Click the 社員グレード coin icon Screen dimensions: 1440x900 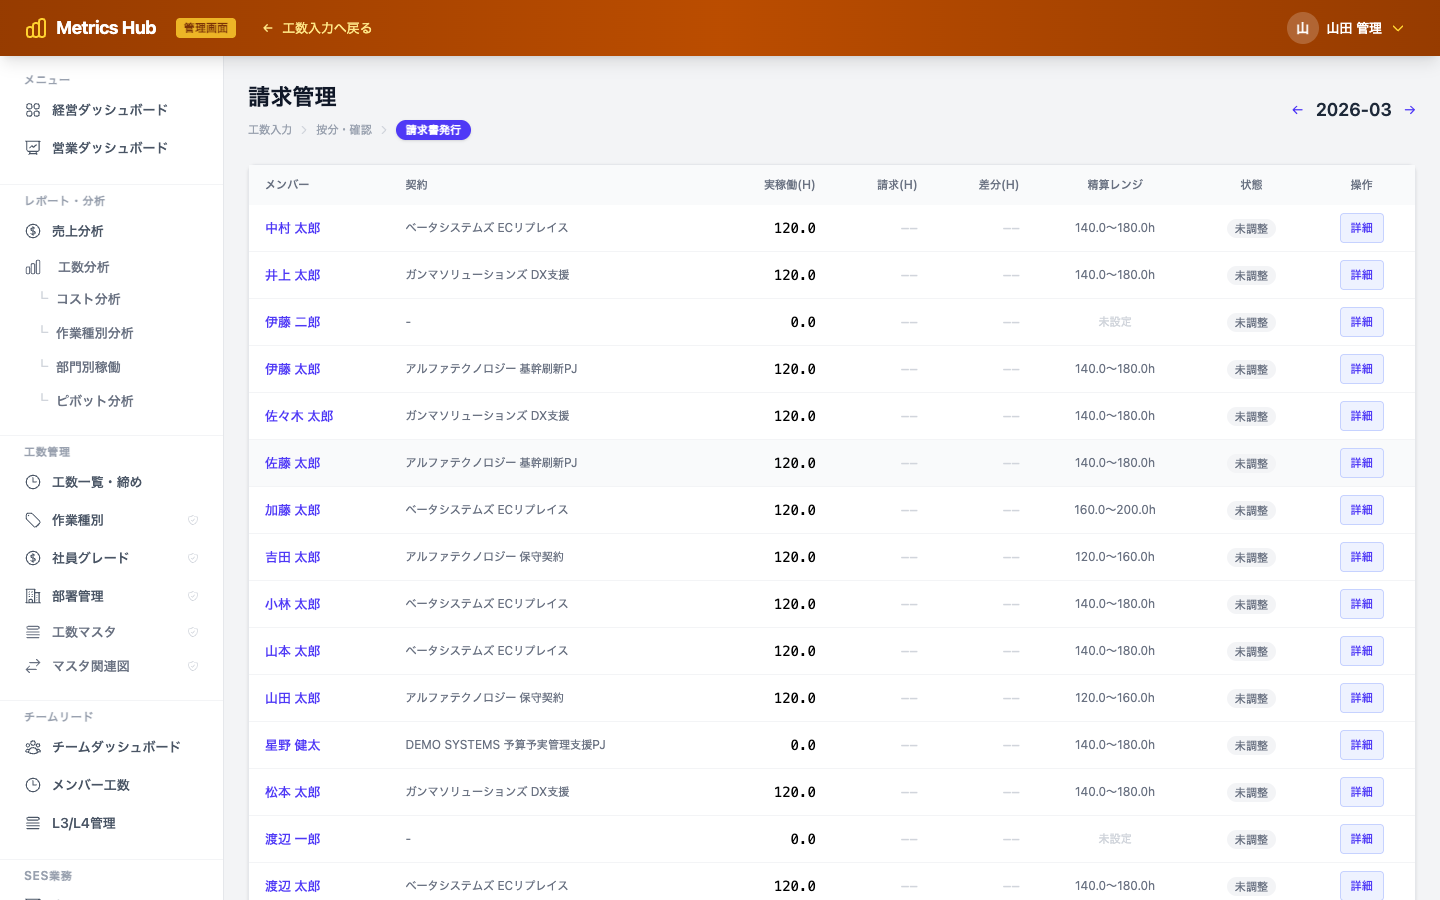click(33, 558)
